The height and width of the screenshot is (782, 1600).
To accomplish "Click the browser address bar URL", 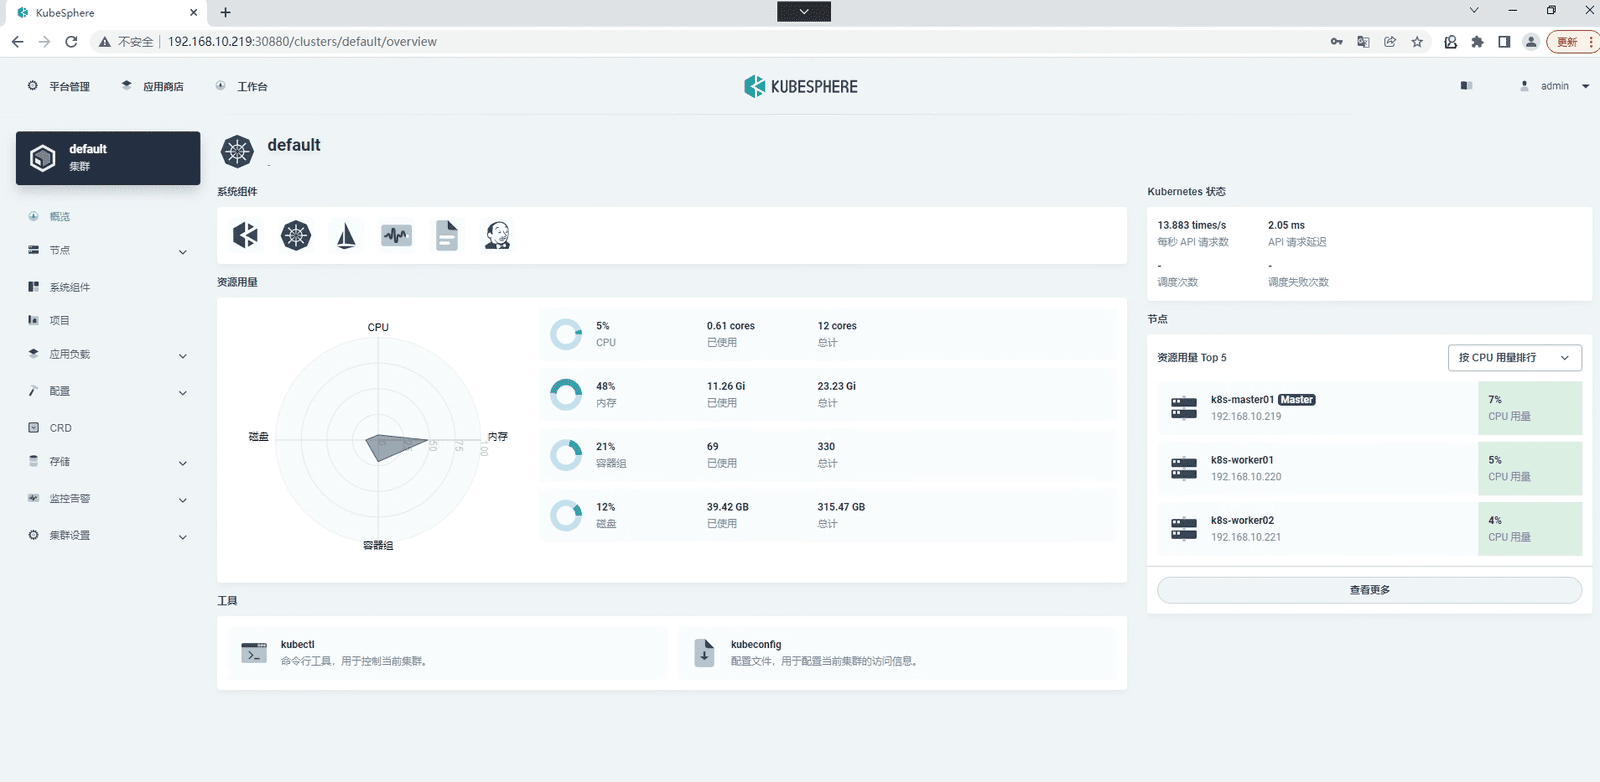I will 302,41.
